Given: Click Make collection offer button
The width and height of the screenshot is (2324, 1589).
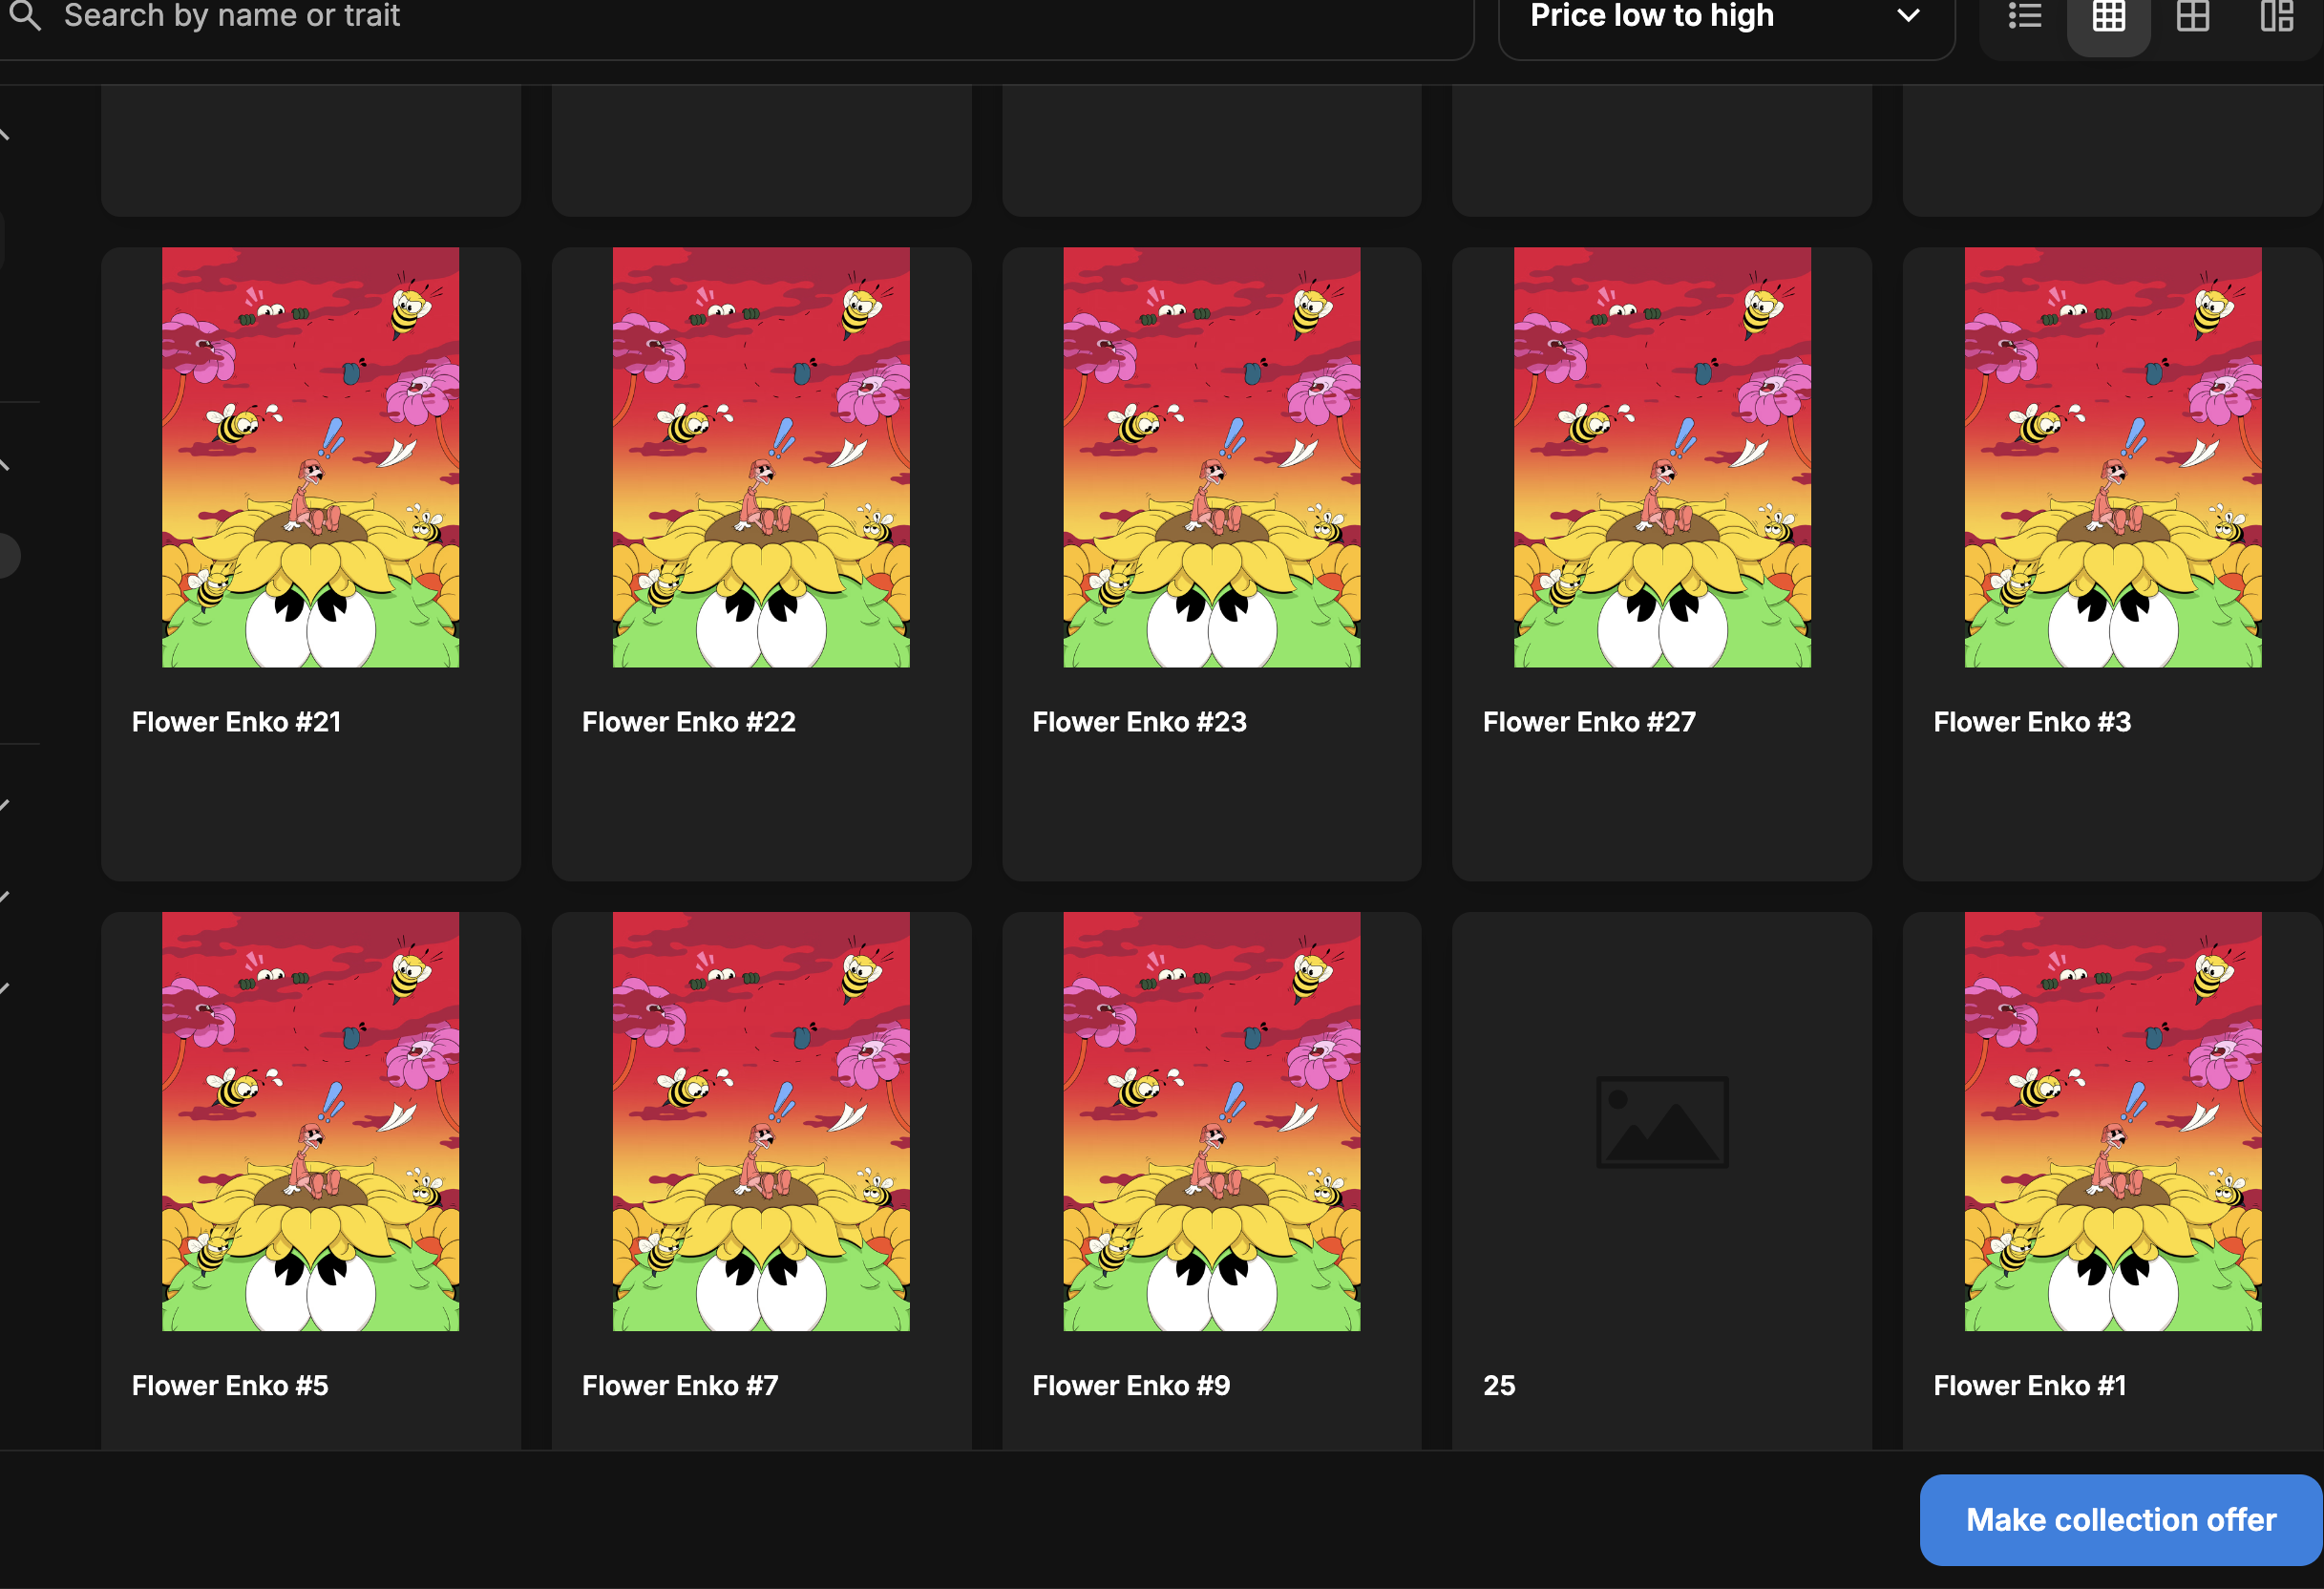Looking at the screenshot, I should (2120, 1519).
